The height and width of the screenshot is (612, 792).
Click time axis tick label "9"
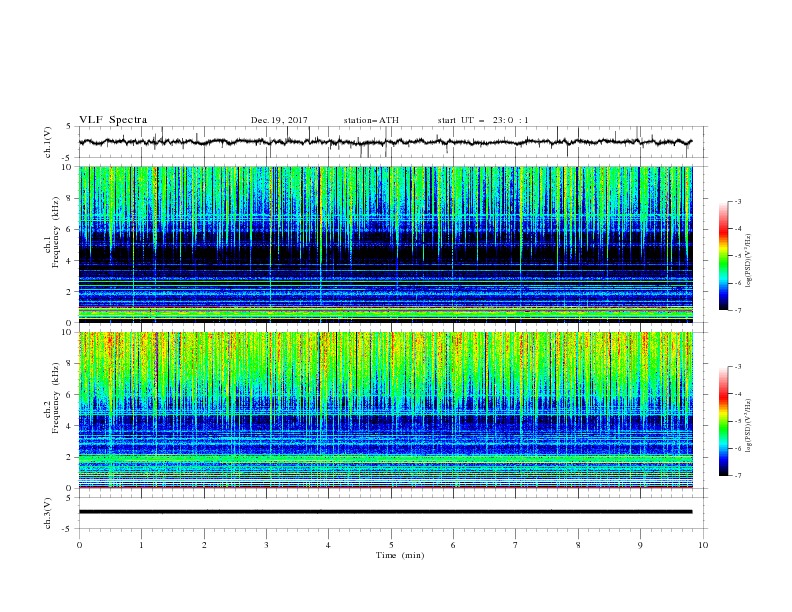click(640, 545)
